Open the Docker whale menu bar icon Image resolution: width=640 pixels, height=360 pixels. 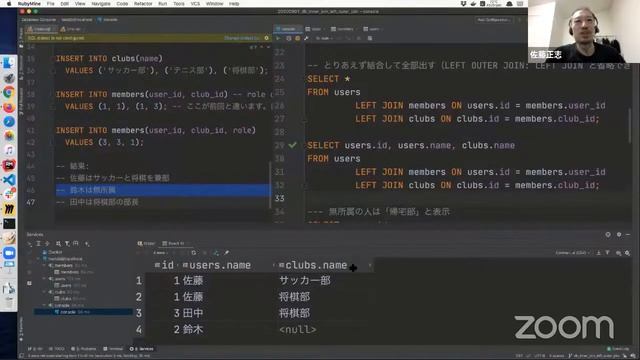[473, 4]
